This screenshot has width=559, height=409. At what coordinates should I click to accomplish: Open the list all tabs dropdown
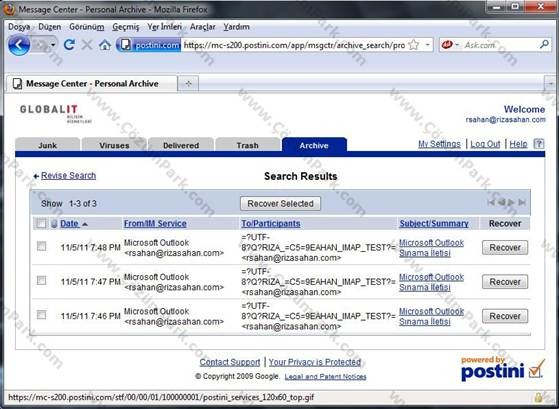pyautogui.click(x=550, y=84)
